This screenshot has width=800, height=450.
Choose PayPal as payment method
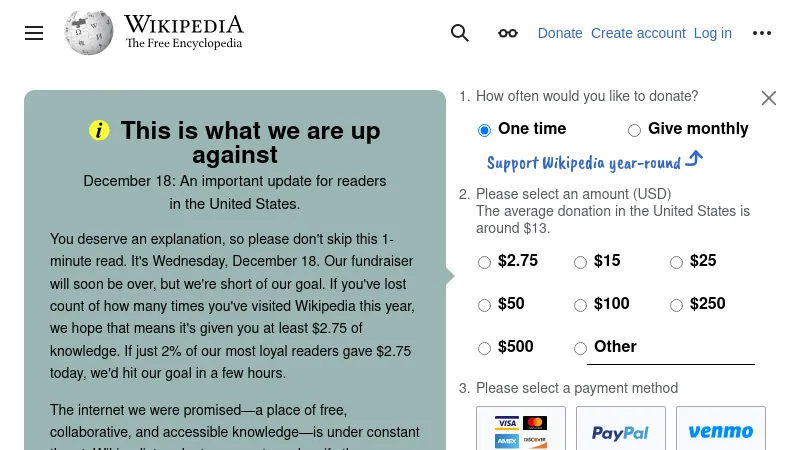pos(621,430)
